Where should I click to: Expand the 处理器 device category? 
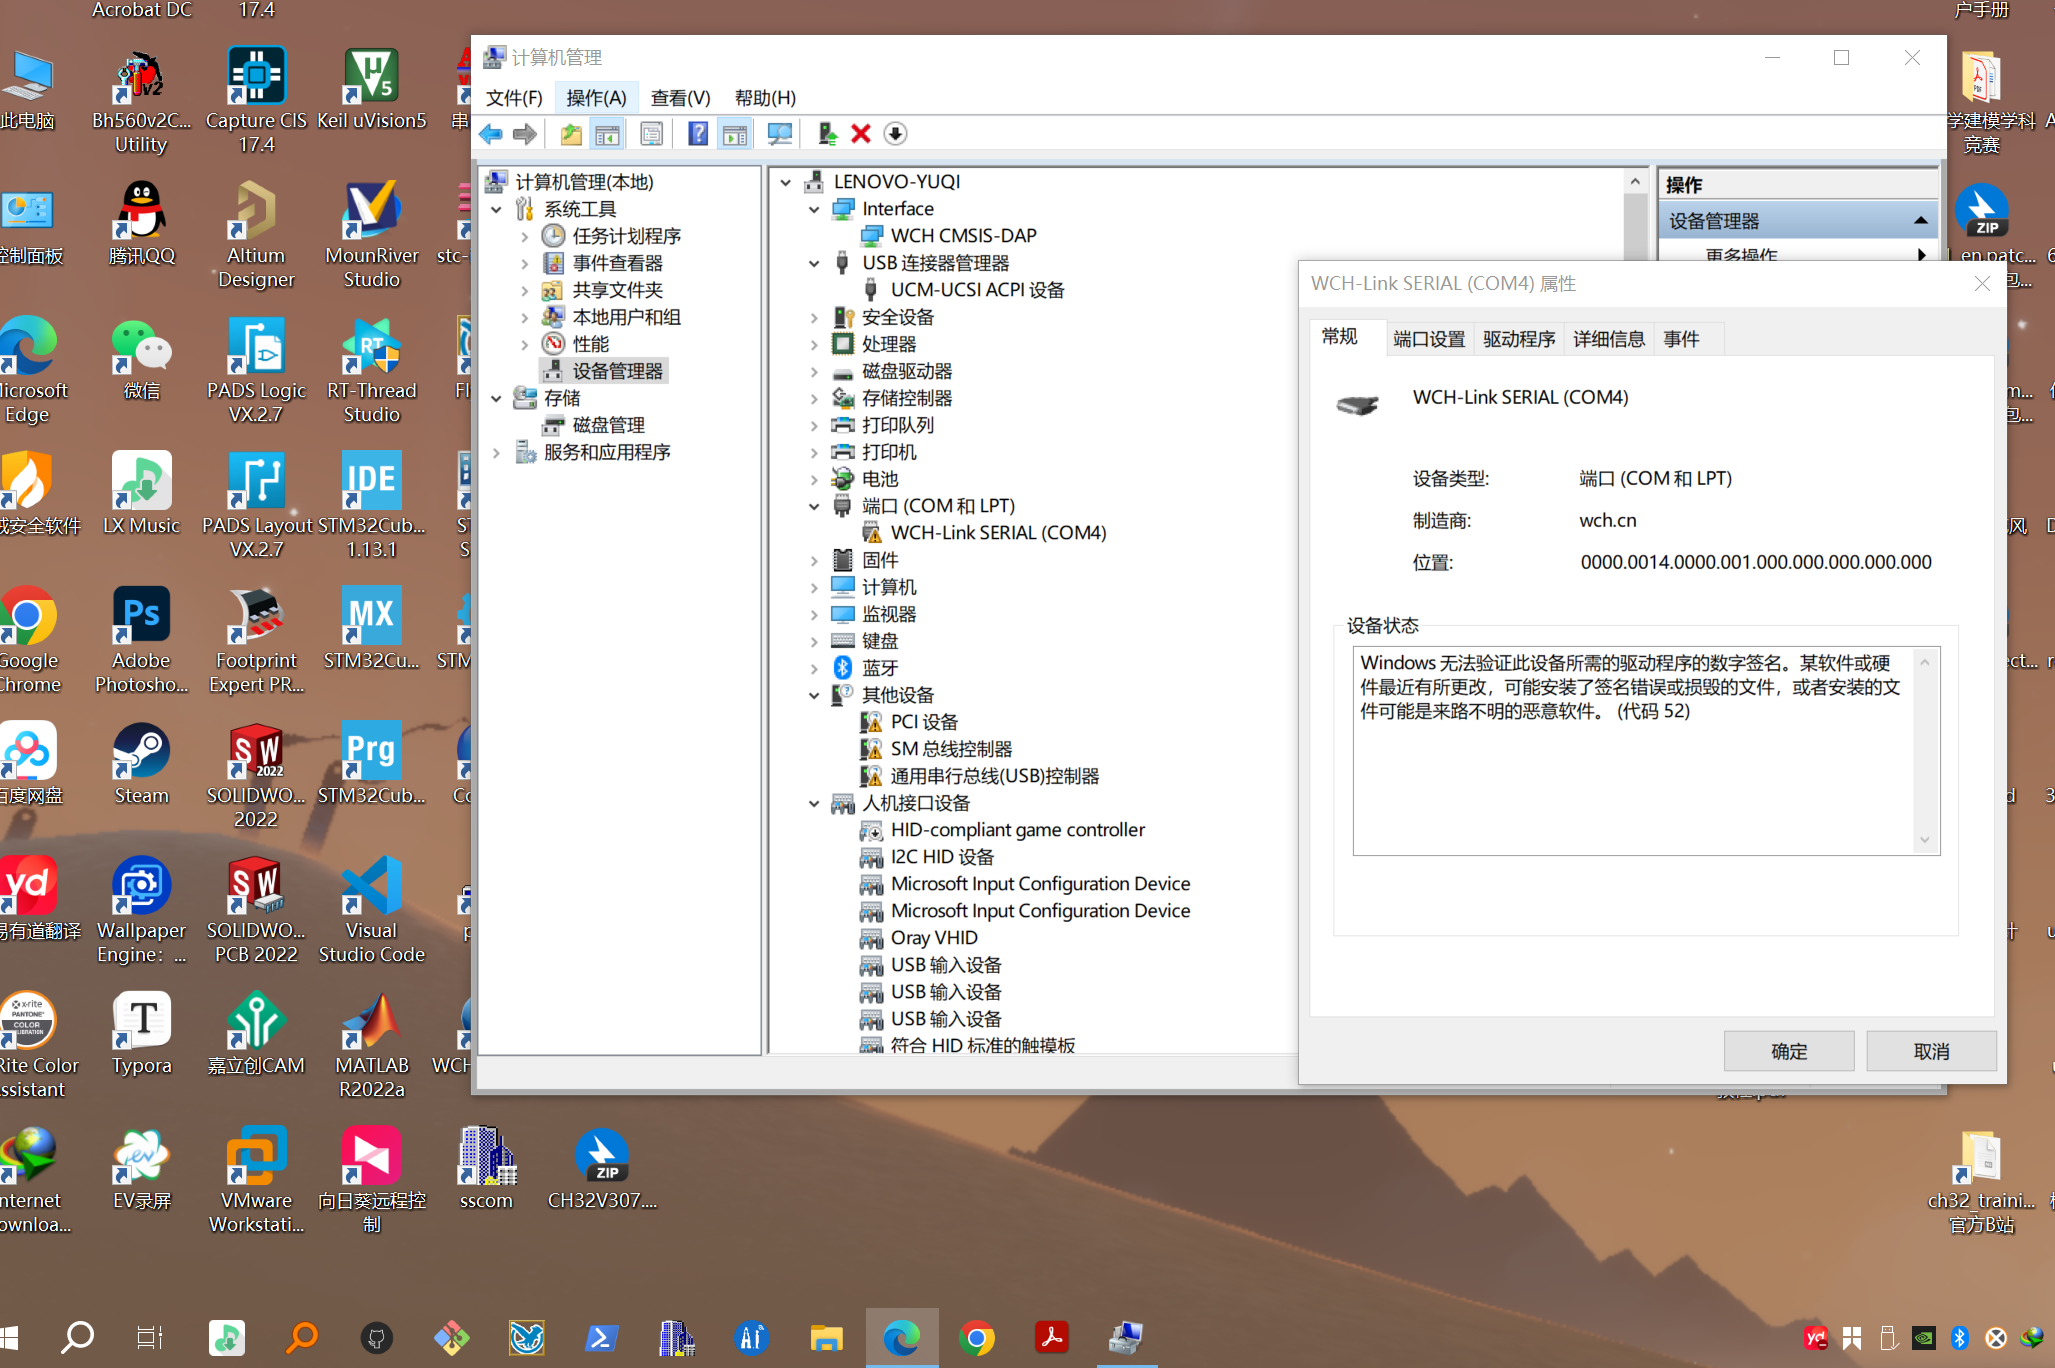(x=814, y=344)
